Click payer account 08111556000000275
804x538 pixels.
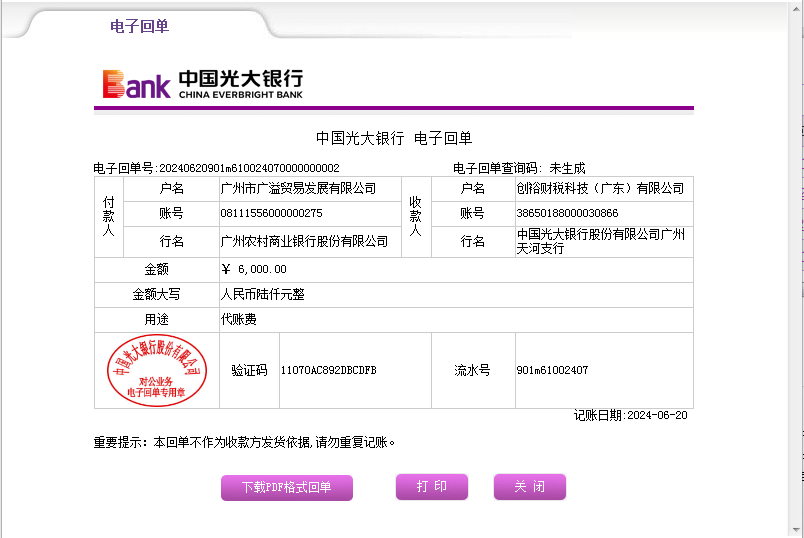tap(271, 213)
